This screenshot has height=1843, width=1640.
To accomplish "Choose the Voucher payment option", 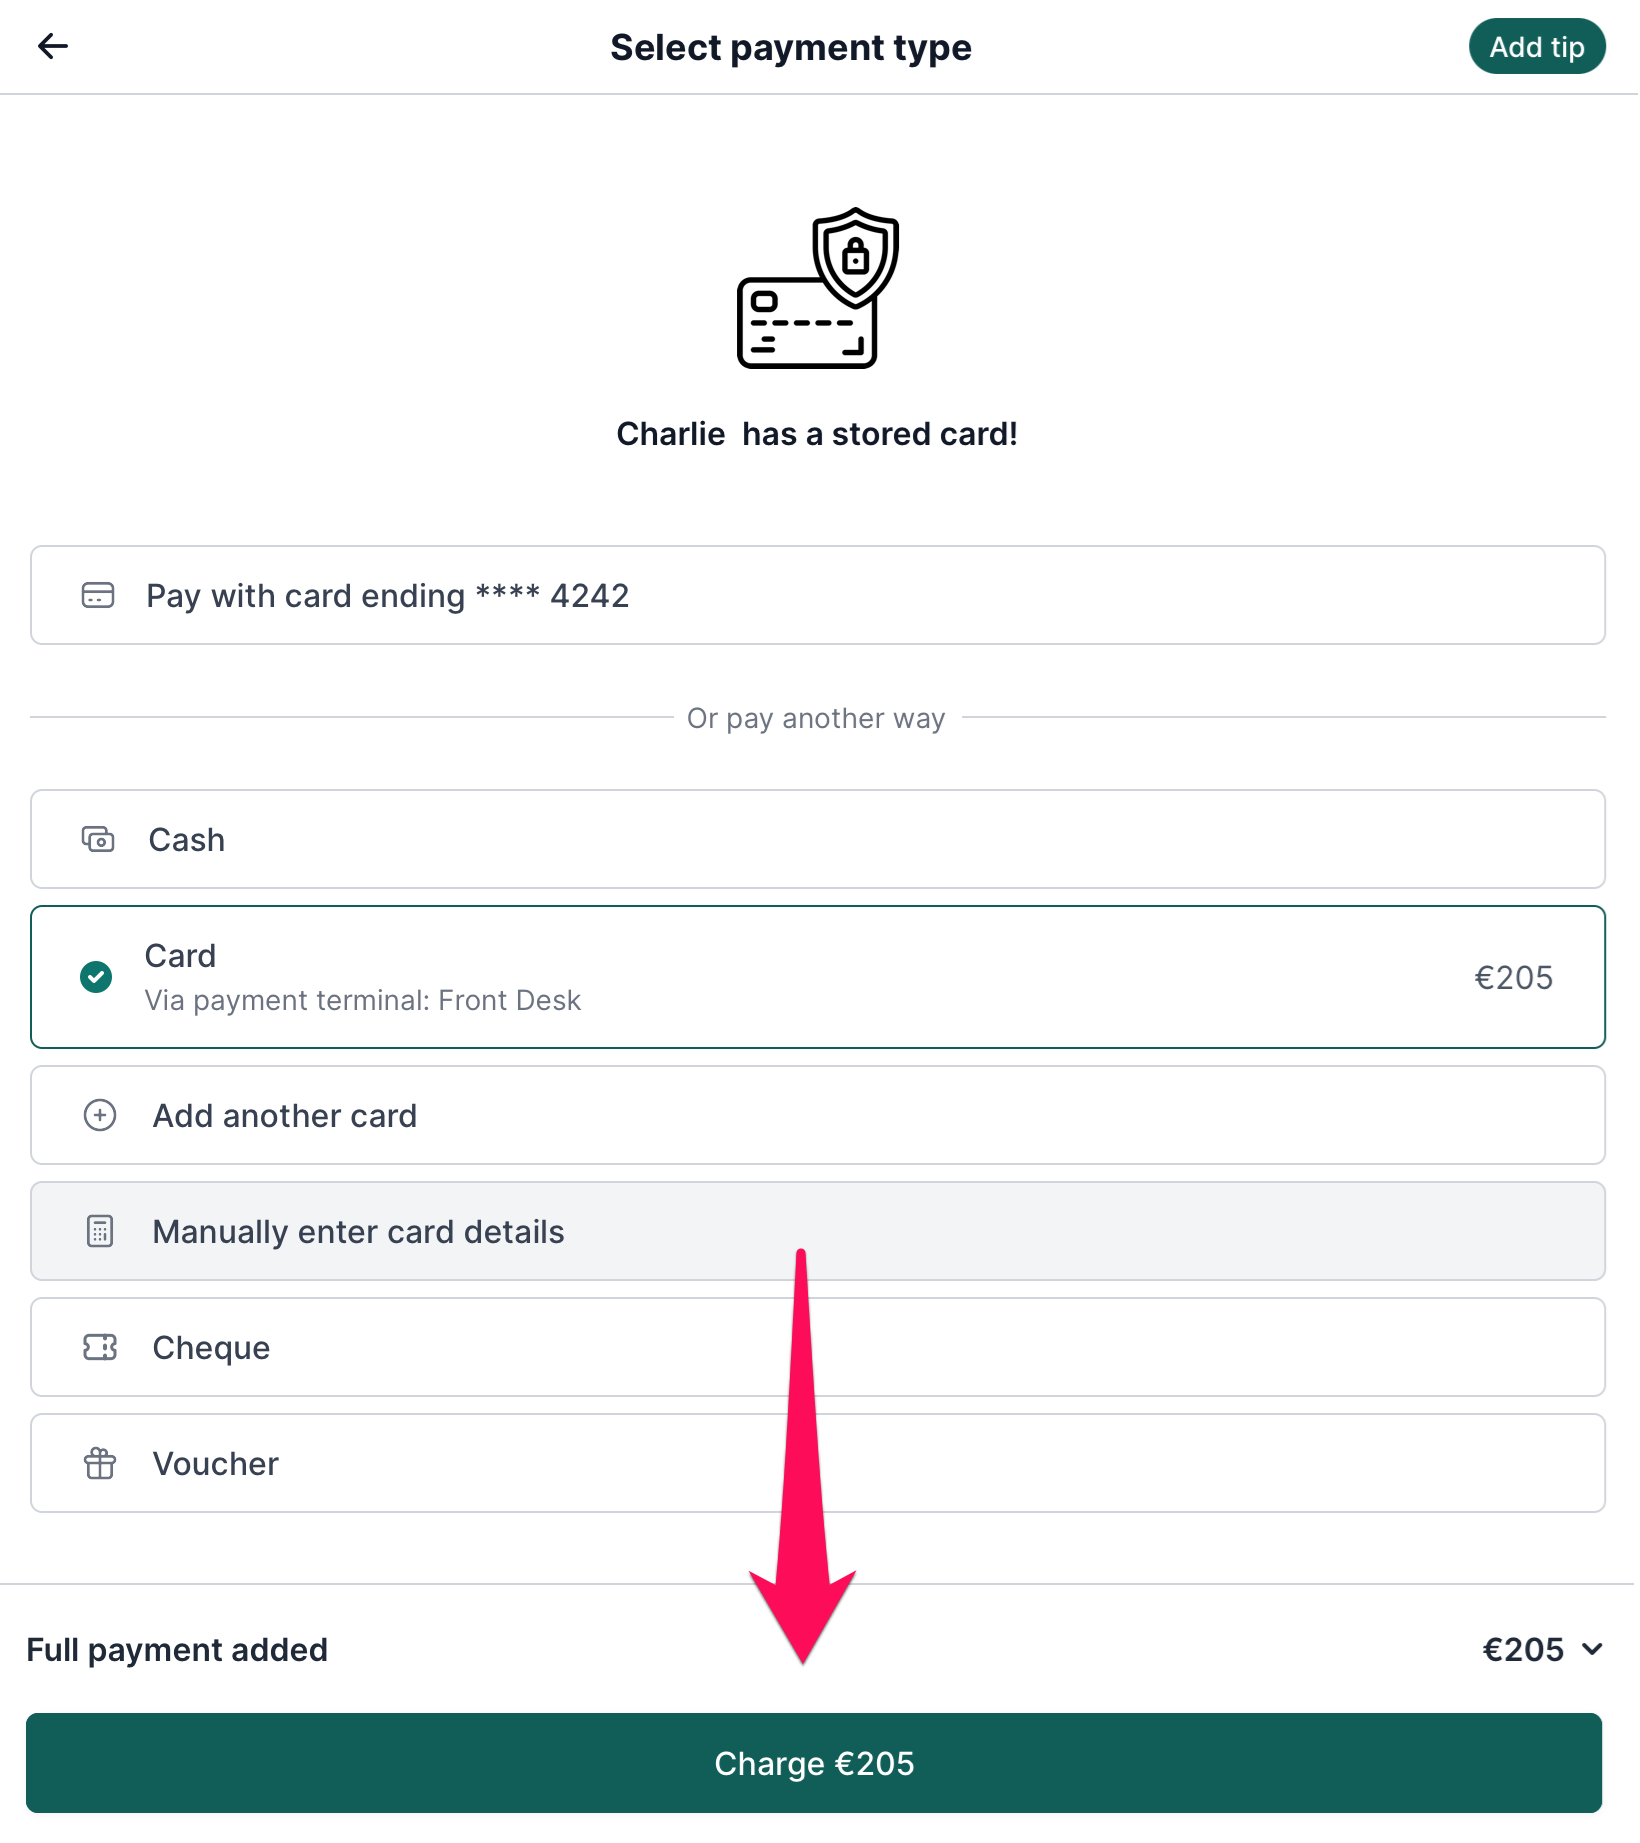I will pyautogui.click(x=818, y=1463).
